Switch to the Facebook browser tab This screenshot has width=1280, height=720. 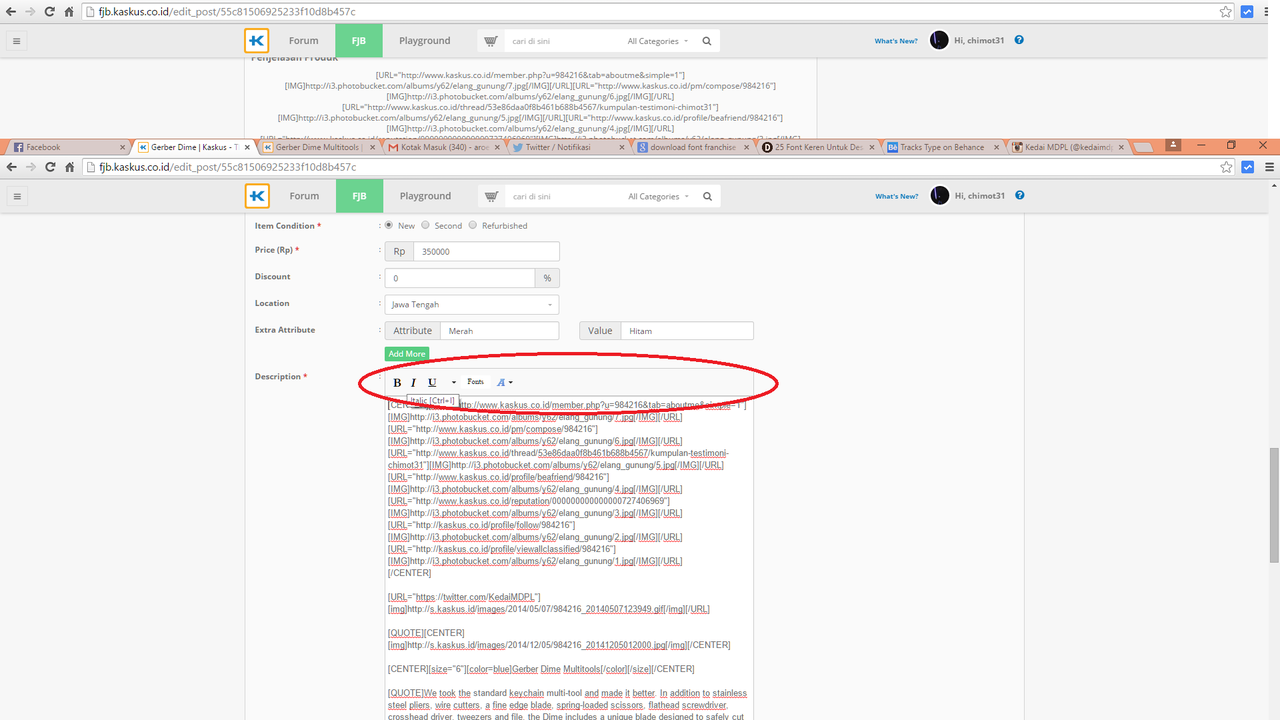click(x=67, y=147)
